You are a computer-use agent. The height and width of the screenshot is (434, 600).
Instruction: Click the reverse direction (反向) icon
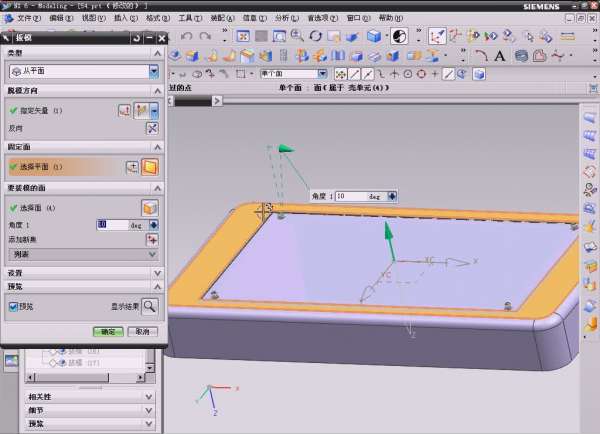(x=152, y=128)
